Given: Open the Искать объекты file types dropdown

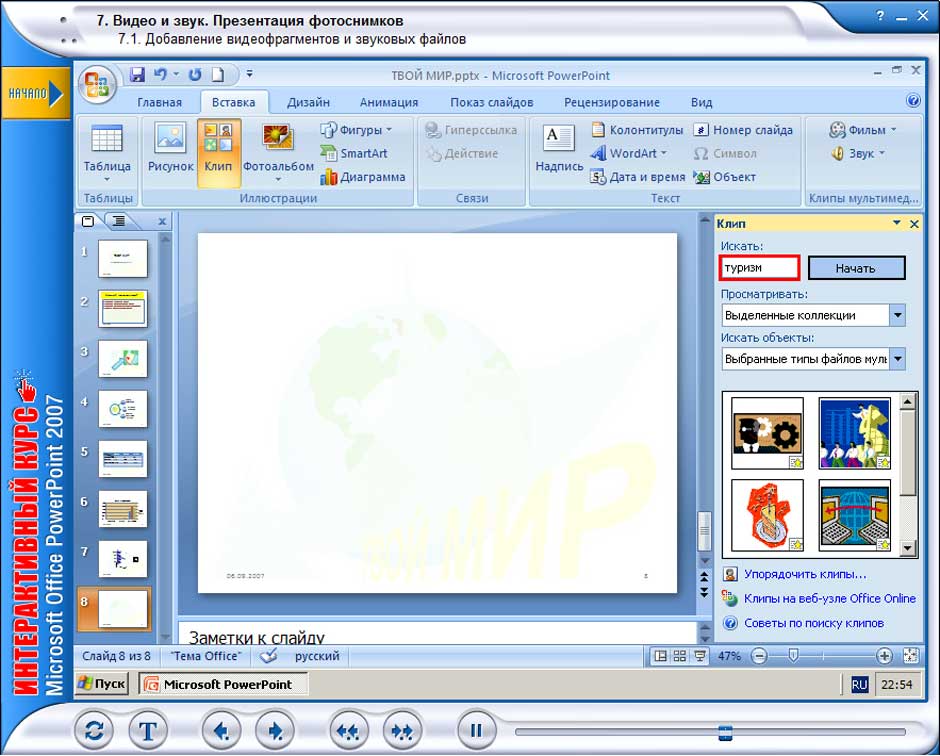Looking at the screenshot, I should pyautogui.click(x=897, y=359).
